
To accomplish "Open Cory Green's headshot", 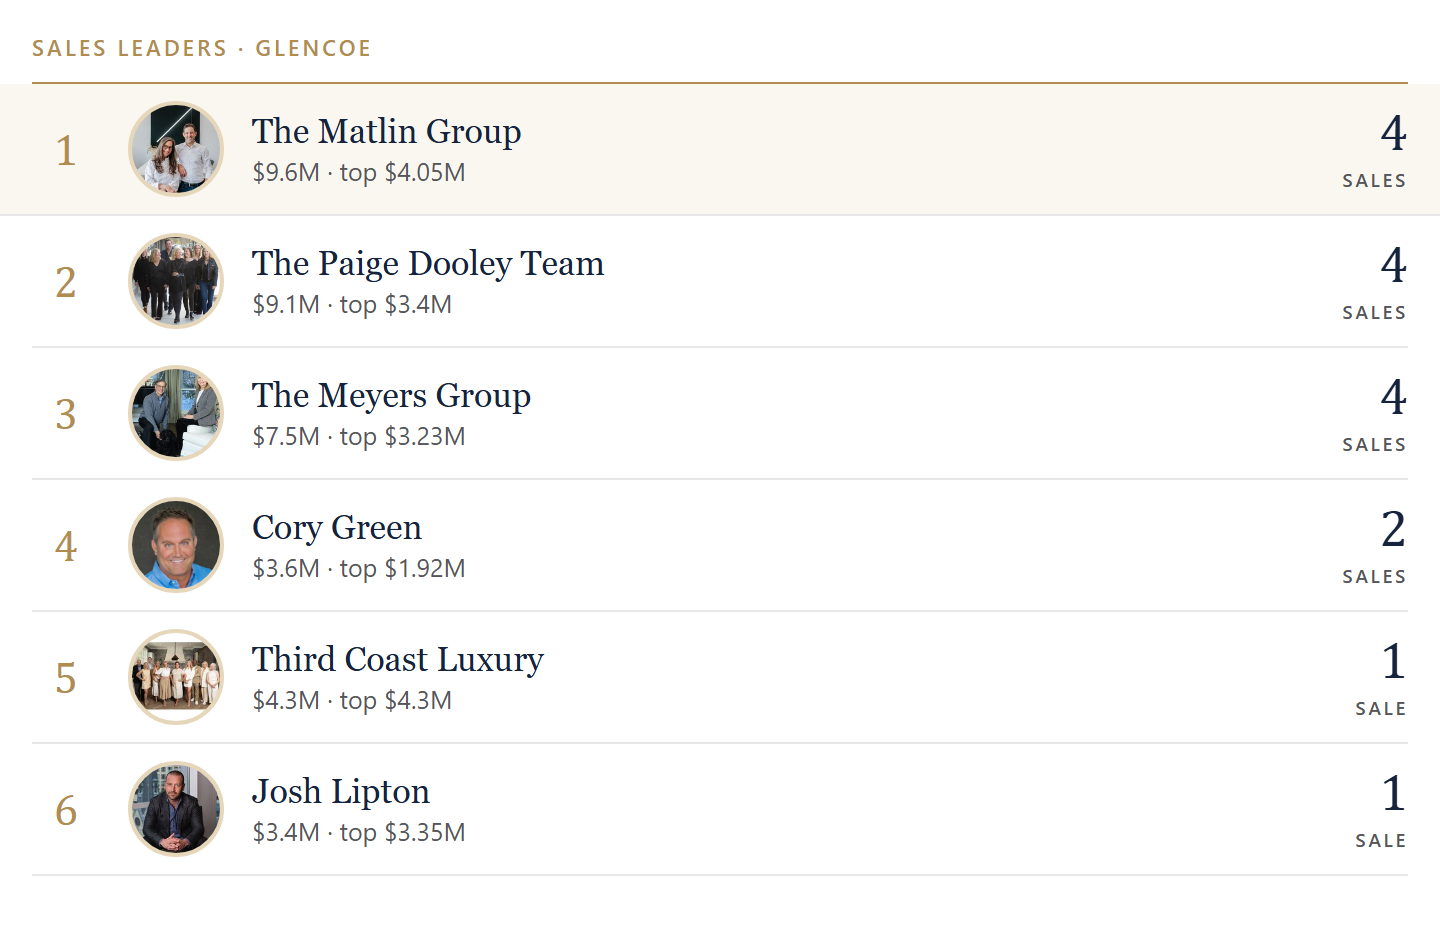I will click(176, 545).
